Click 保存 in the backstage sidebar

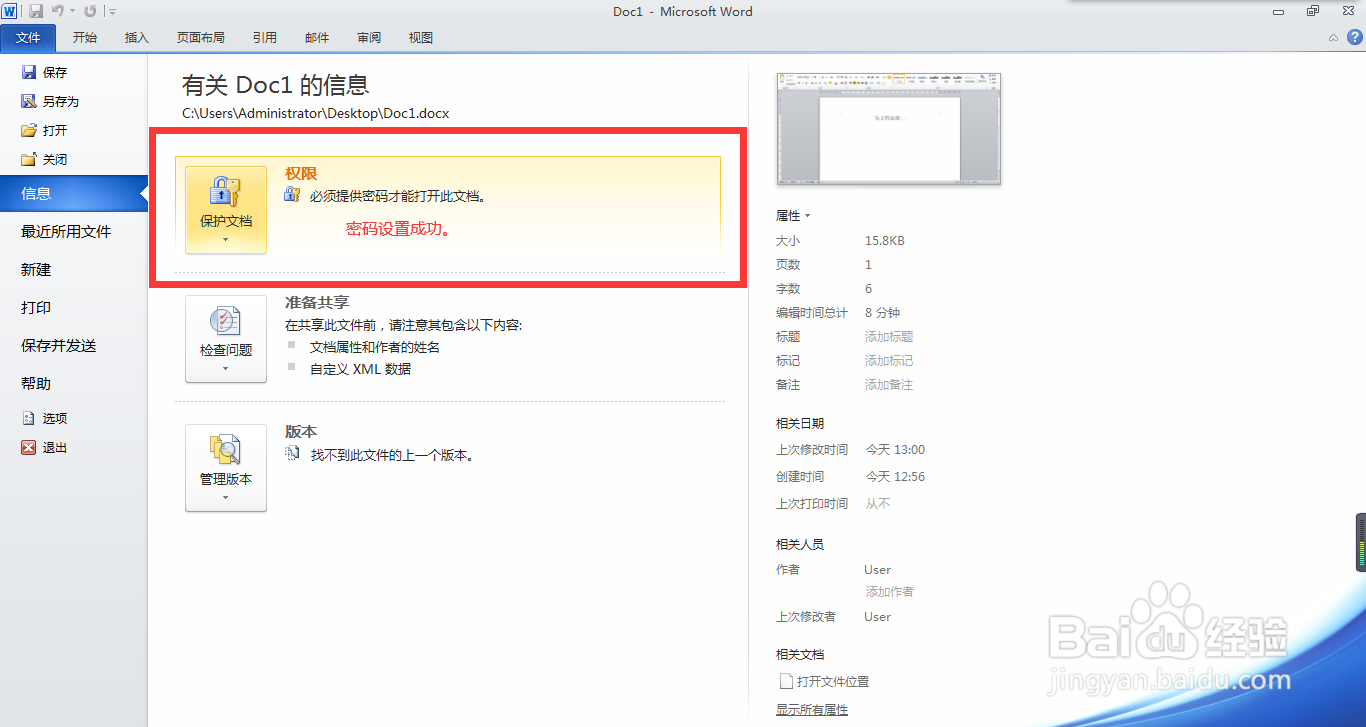click(x=44, y=72)
